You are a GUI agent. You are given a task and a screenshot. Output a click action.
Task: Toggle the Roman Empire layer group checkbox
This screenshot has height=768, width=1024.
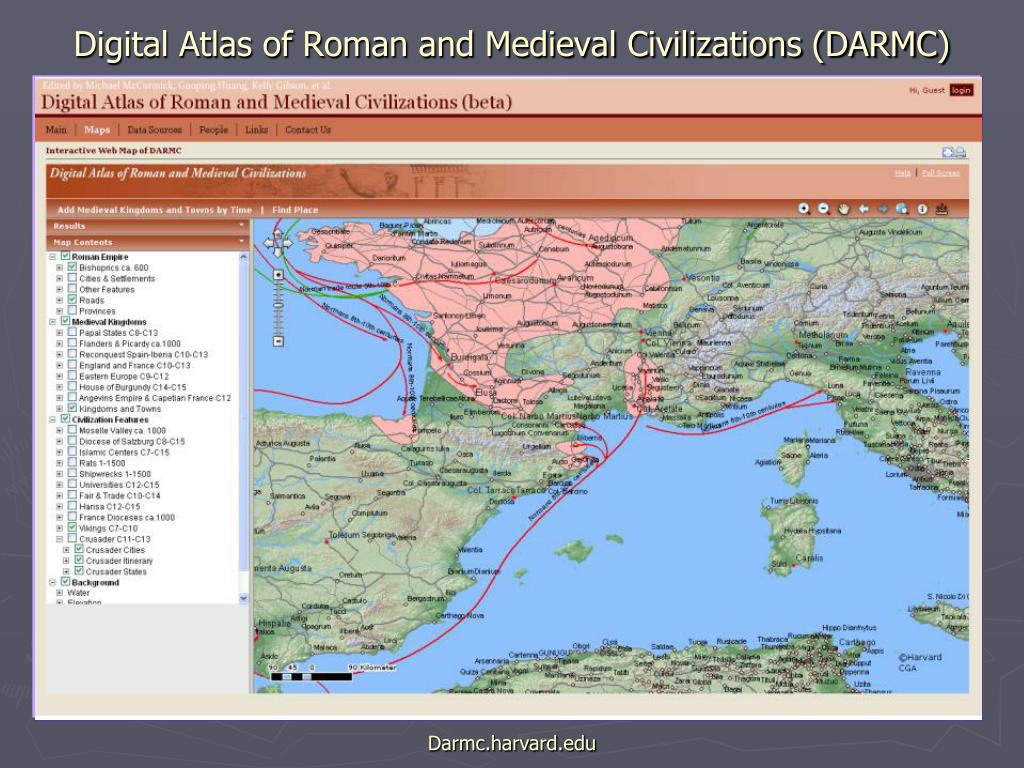point(65,256)
